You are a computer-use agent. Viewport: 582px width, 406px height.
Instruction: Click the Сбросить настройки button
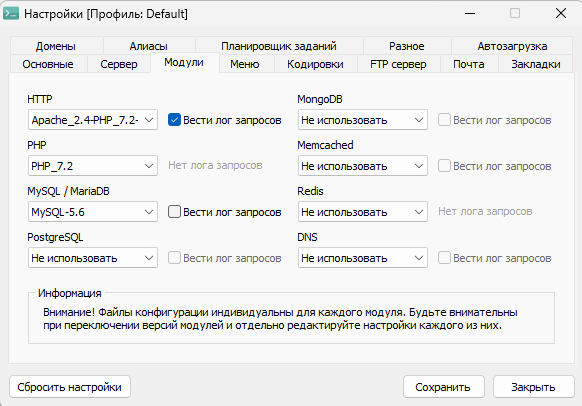[x=70, y=387]
